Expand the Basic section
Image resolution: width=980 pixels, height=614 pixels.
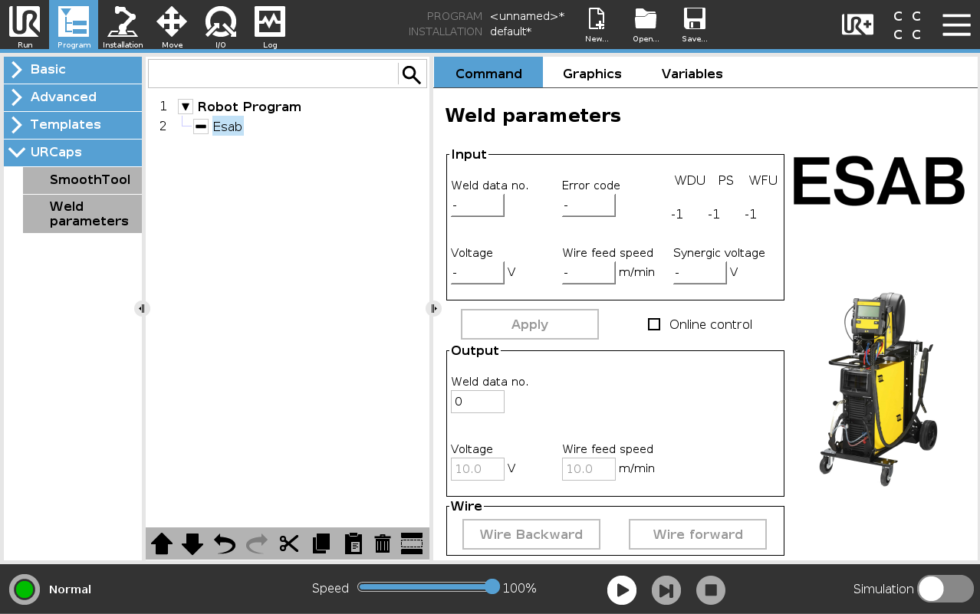click(72, 70)
